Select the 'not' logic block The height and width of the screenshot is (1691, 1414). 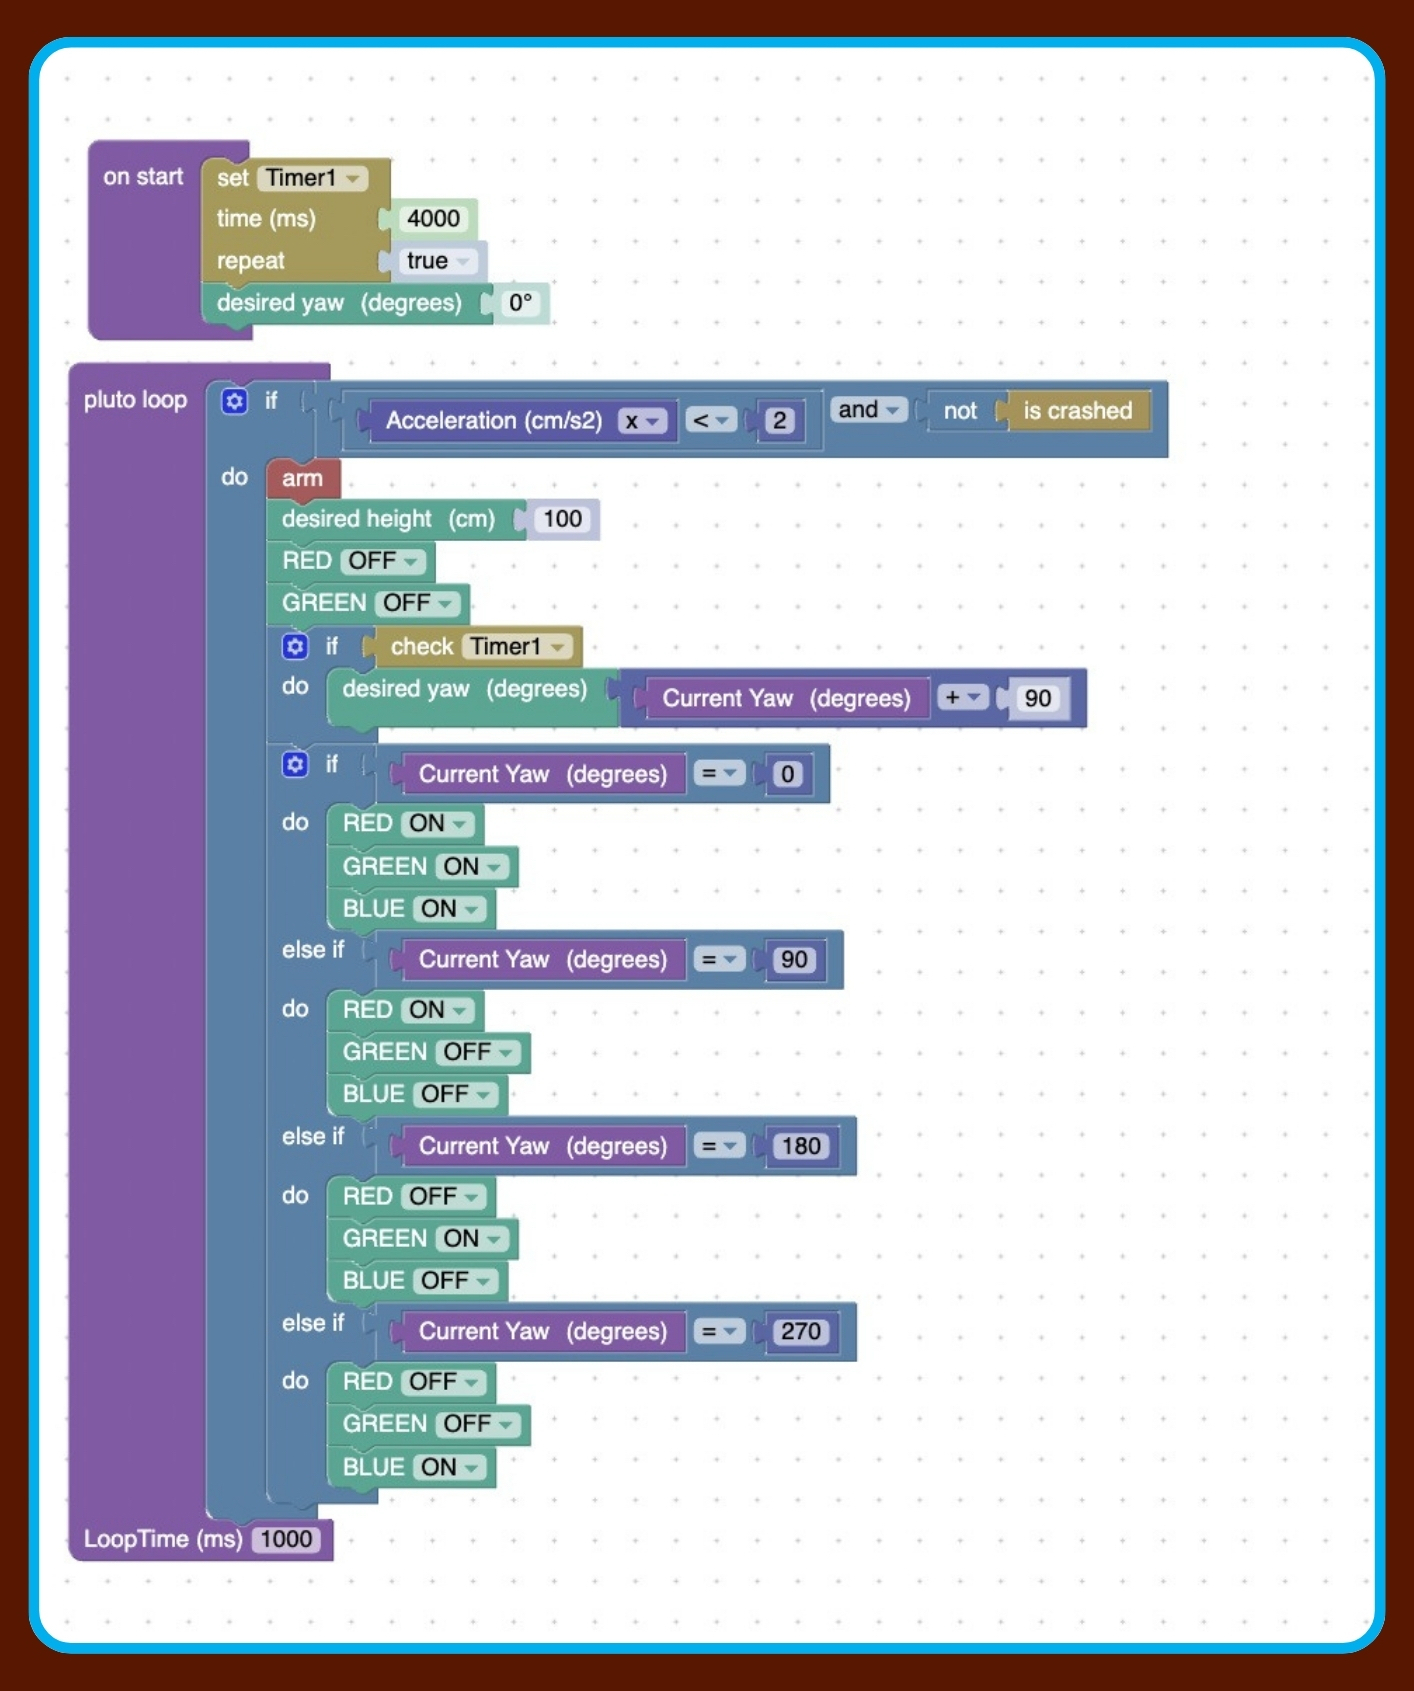click(959, 411)
